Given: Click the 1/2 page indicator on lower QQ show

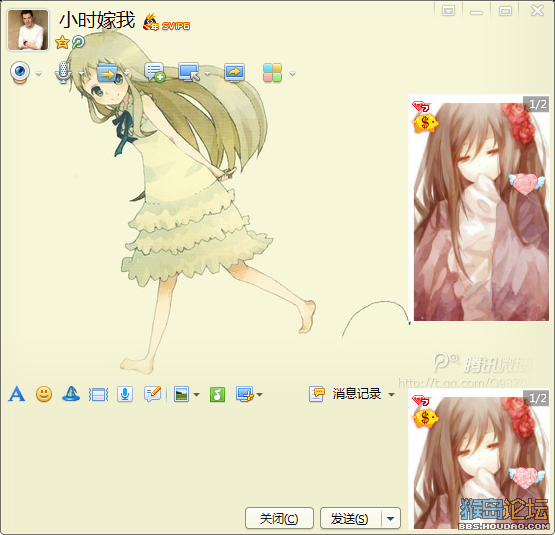Looking at the screenshot, I should coord(537,398).
